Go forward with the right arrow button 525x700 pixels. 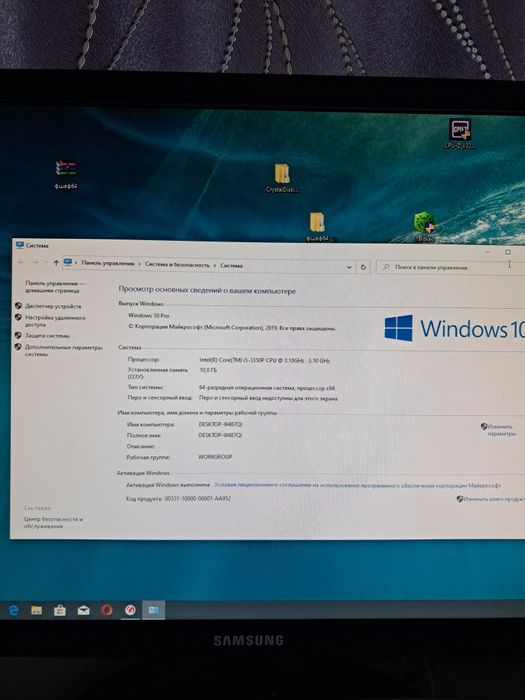(x=35, y=262)
